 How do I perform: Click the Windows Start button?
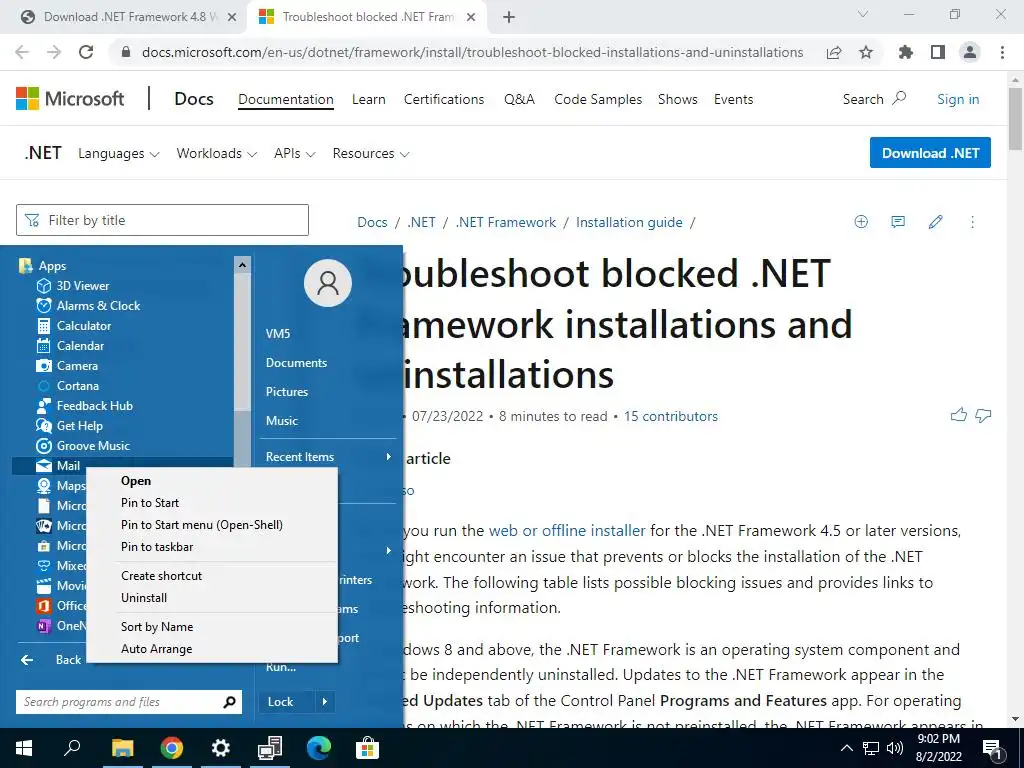click(x=24, y=748)
